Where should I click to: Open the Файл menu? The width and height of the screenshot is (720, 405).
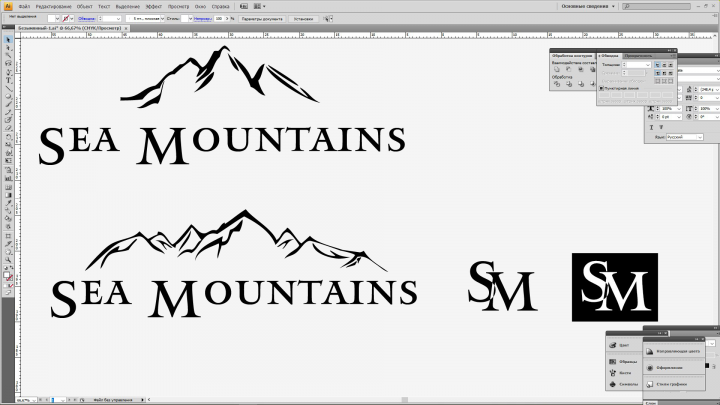click(24, 6)
